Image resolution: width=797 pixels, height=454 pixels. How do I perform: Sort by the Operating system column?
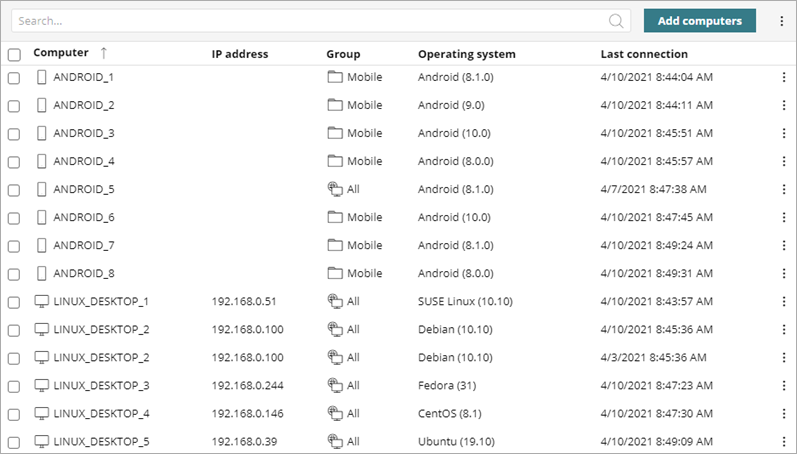[466, 54]
